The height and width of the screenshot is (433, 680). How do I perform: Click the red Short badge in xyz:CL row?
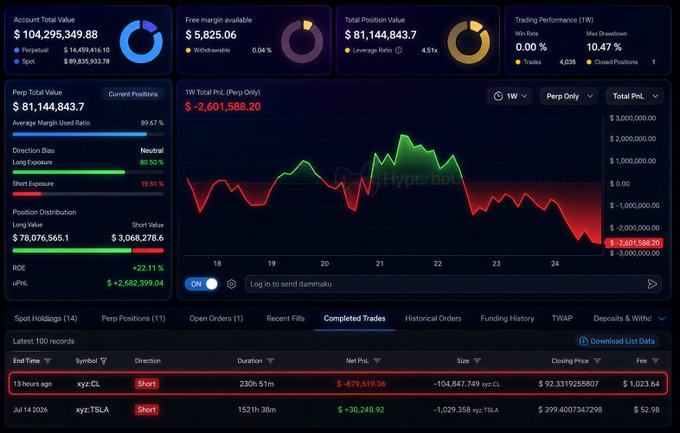(147, 384)
